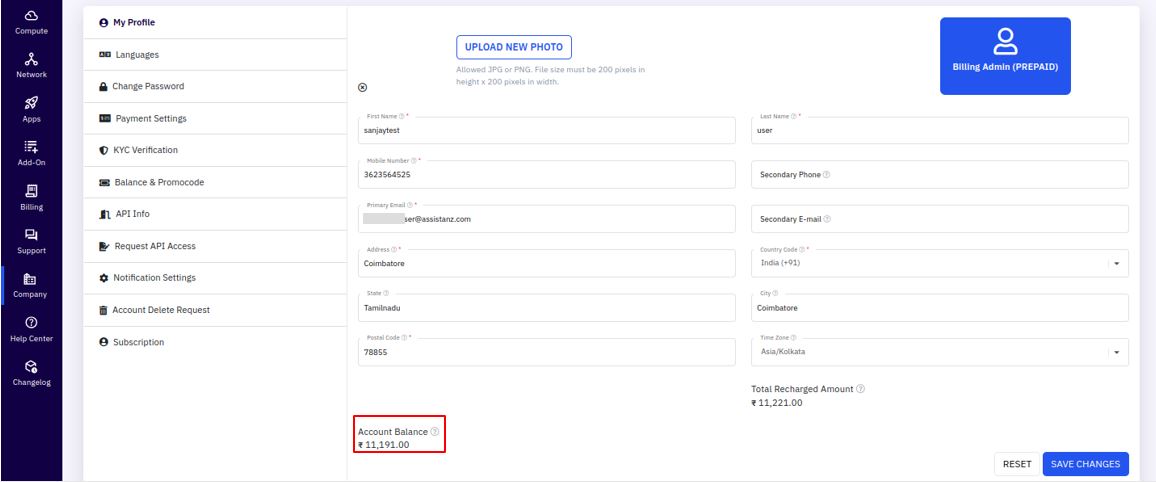Click the Secondary E-mail field
Screen dimensions: 1156x482
pos(940,219)
